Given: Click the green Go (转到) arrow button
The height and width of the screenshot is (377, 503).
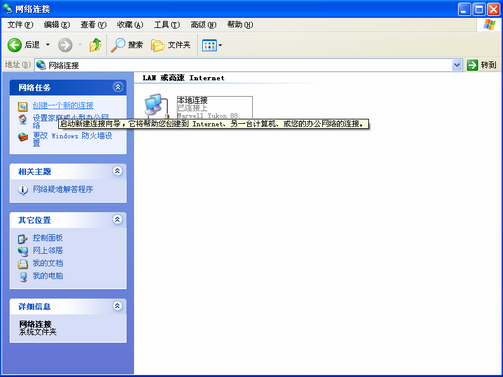Looking at the screenshot, I should click(x=472, y=65).
